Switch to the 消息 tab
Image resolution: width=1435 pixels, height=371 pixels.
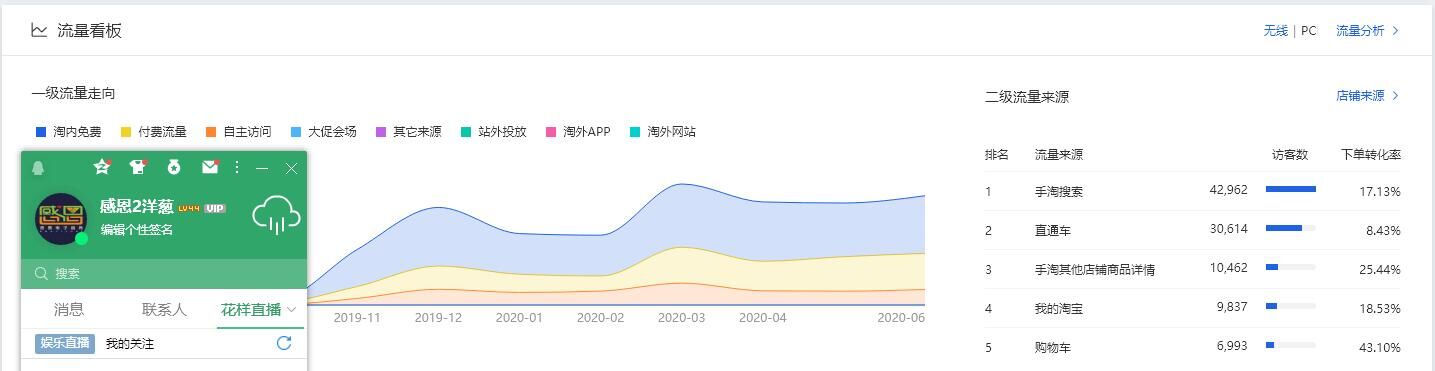point(69,310)
